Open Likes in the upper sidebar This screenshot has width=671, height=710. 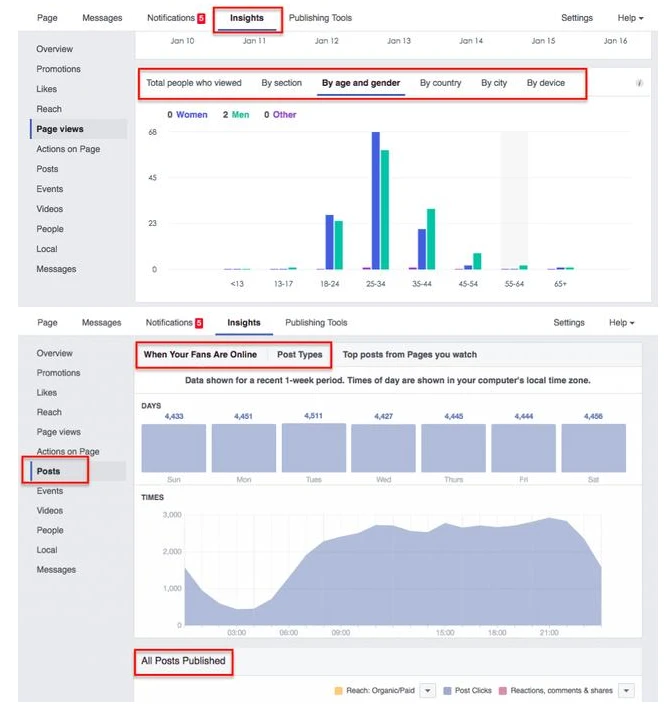click(47, 89)
